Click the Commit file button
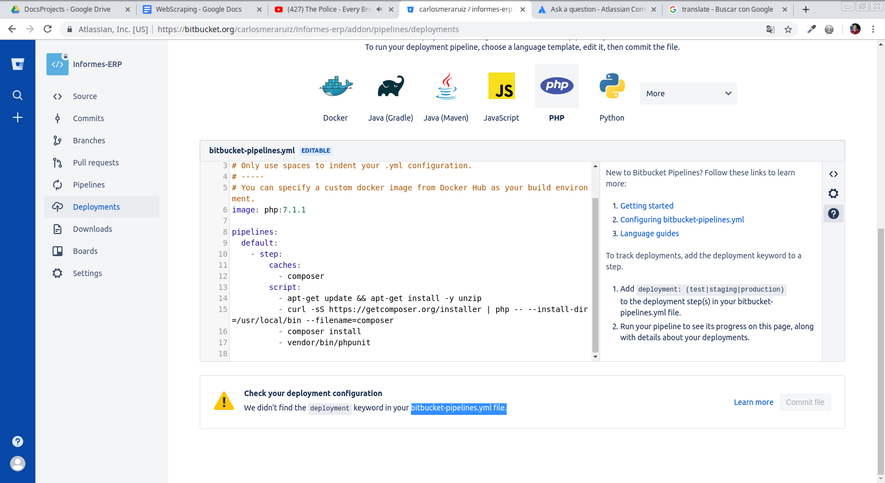 [x=805, y=402]
